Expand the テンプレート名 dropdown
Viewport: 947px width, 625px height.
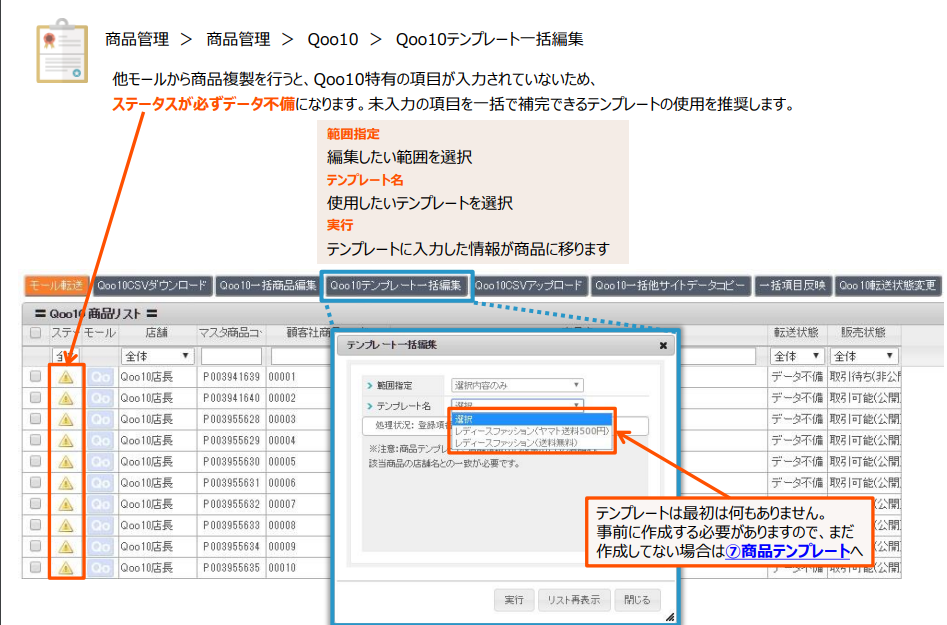[x=517, y=404]
